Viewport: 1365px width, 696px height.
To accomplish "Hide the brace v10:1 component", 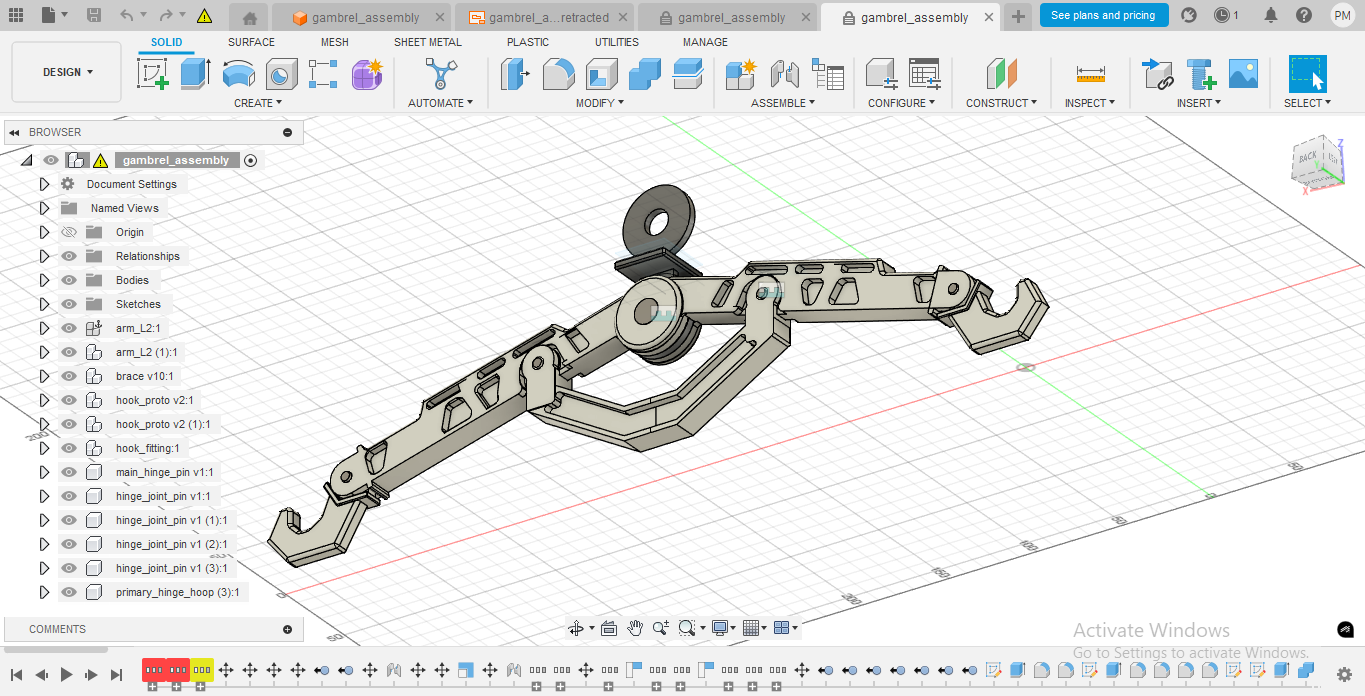I will coord(69,376).
